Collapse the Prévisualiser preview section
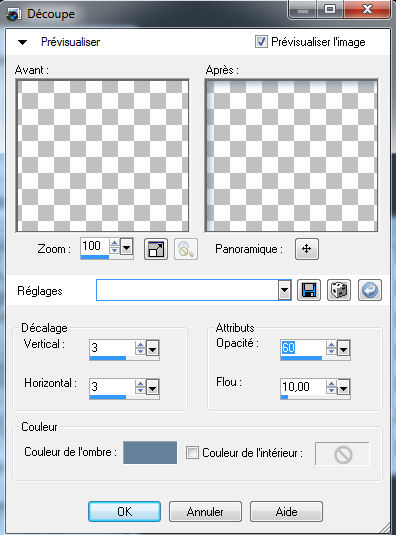396x535 pixels. pos(23,43)
